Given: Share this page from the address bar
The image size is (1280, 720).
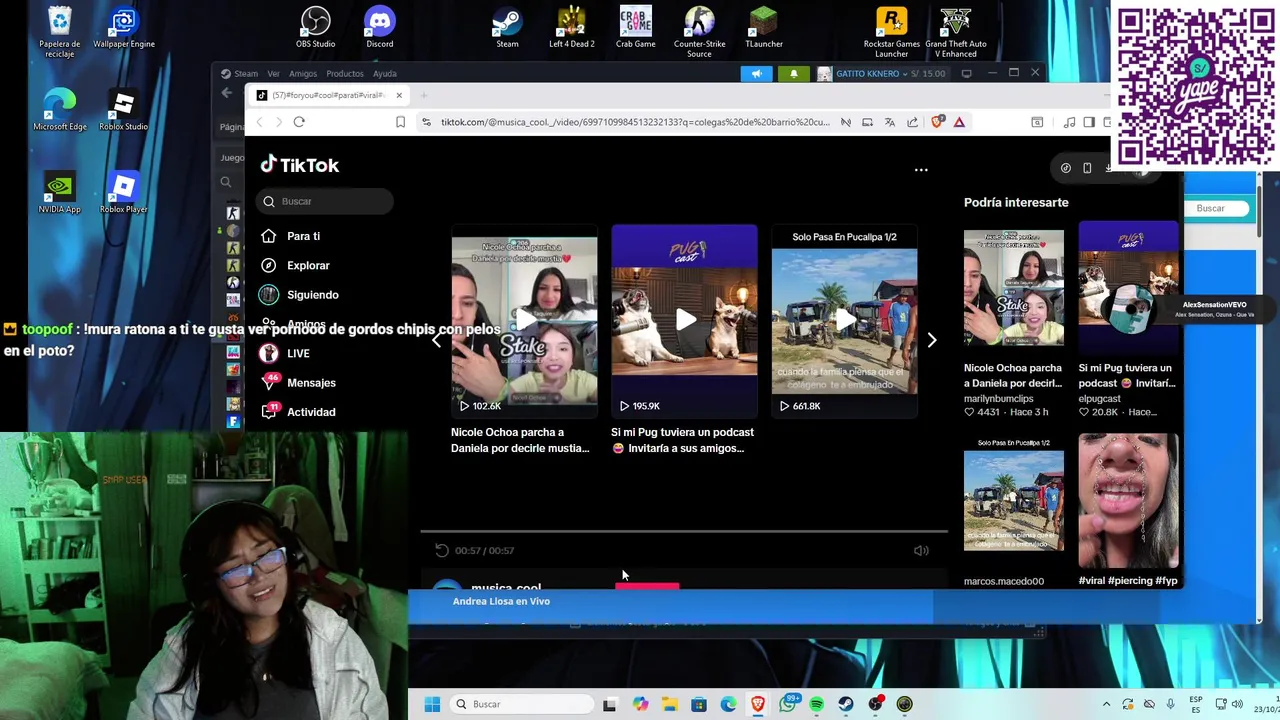Looking at the screenshot, I should pyautogui.click(x=912, y=122).
